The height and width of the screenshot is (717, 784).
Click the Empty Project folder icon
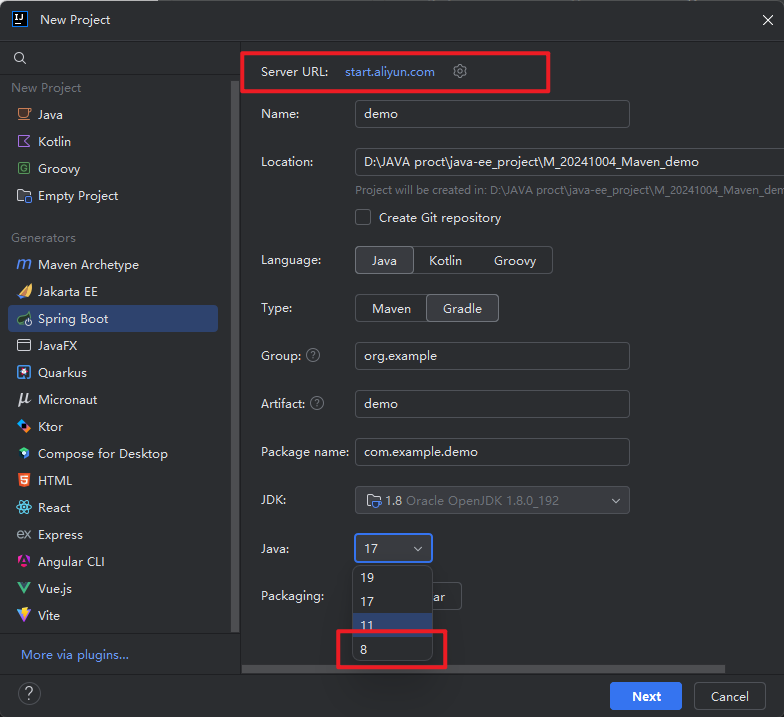(24, 196)
